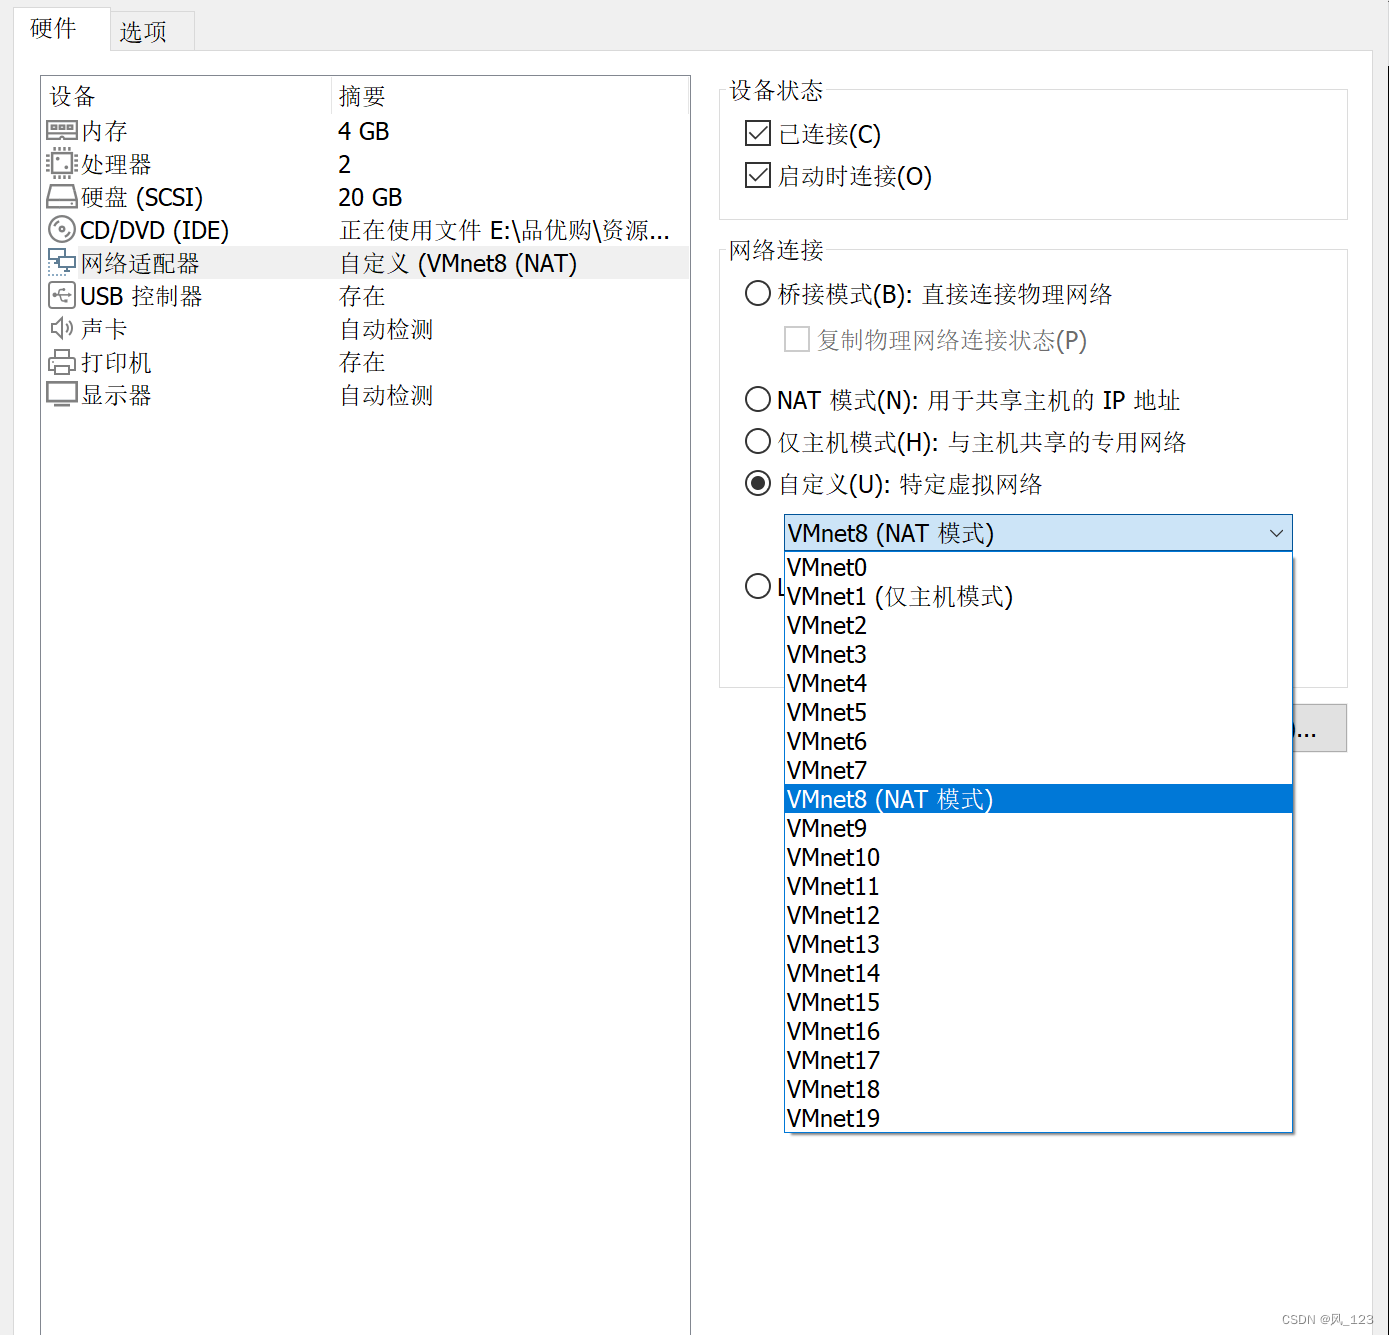The height and width of the screenshot is (1335, 1389).
Task: Choose VMnet1 (仅主机模式) from the list
Action: (x=1038, y=596)
